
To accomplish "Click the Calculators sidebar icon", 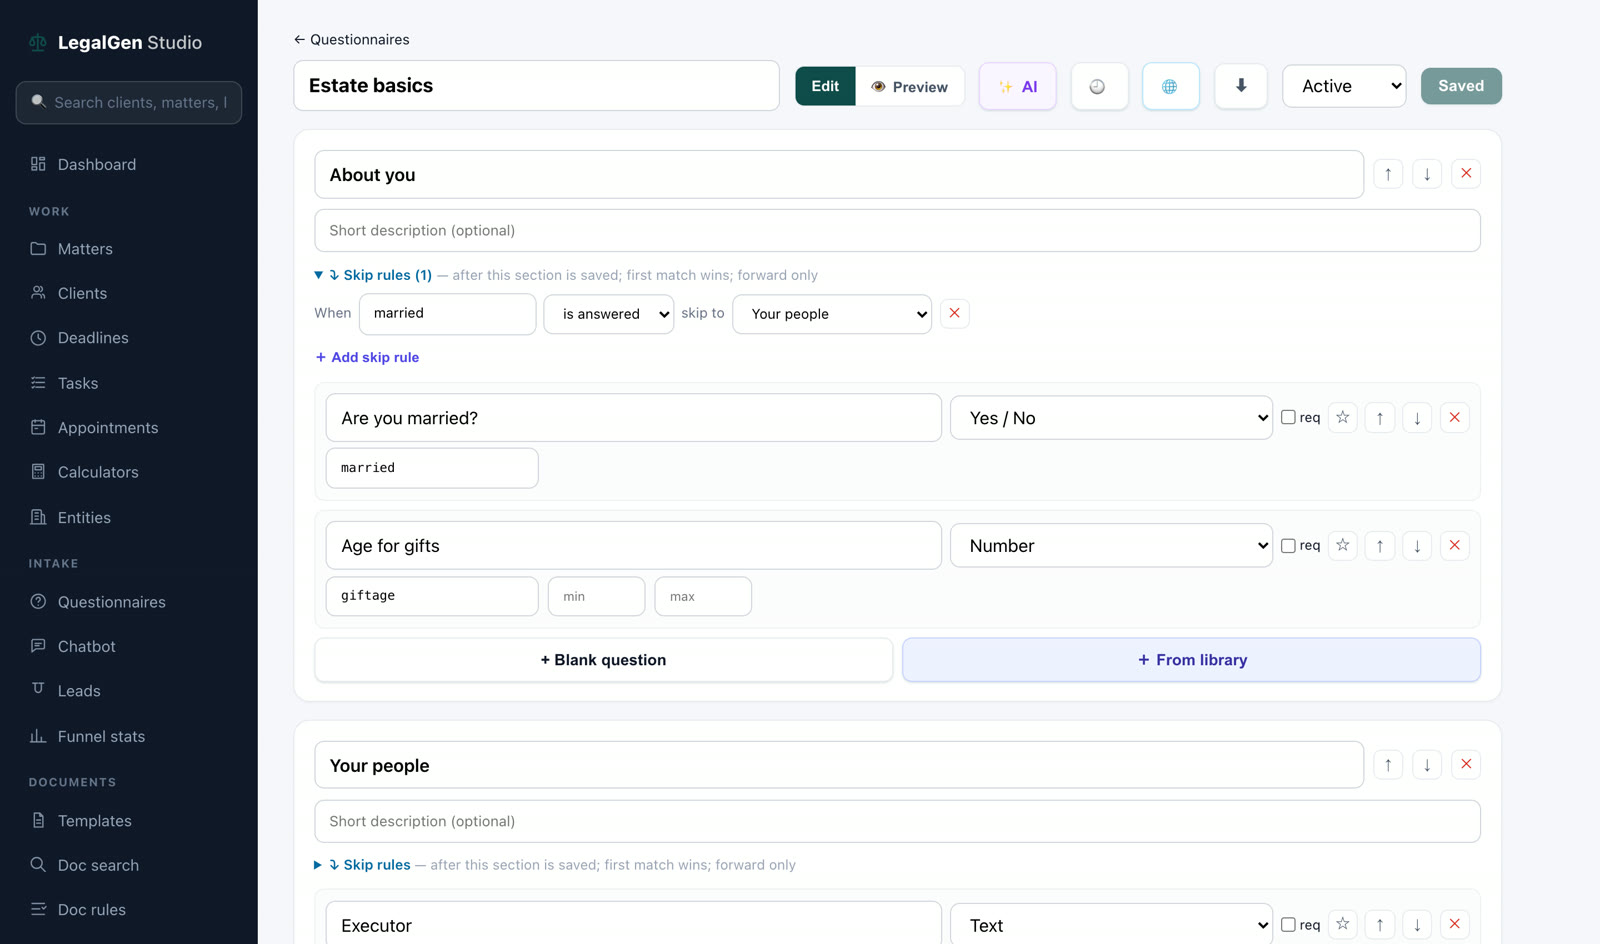I will point(38,471).
